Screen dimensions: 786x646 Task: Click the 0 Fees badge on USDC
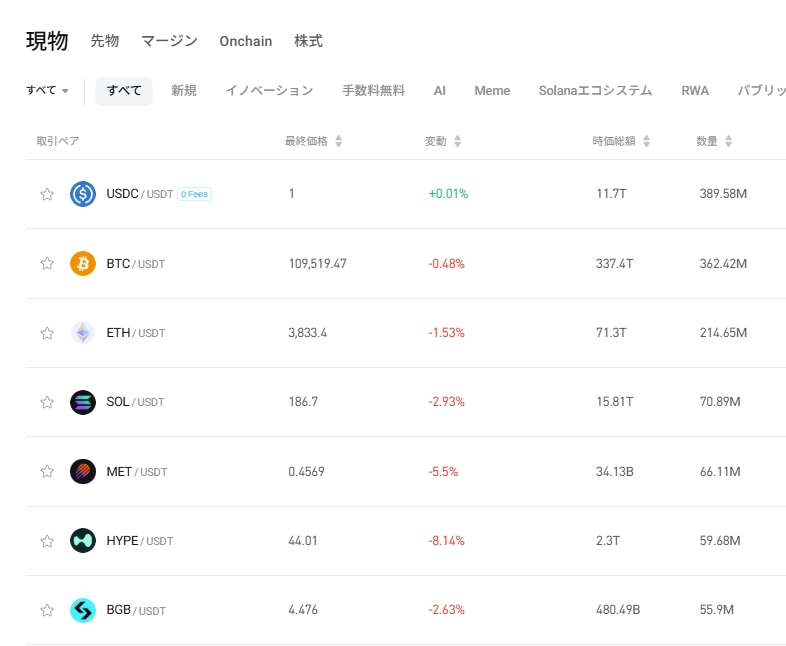(x=194, y=194)
